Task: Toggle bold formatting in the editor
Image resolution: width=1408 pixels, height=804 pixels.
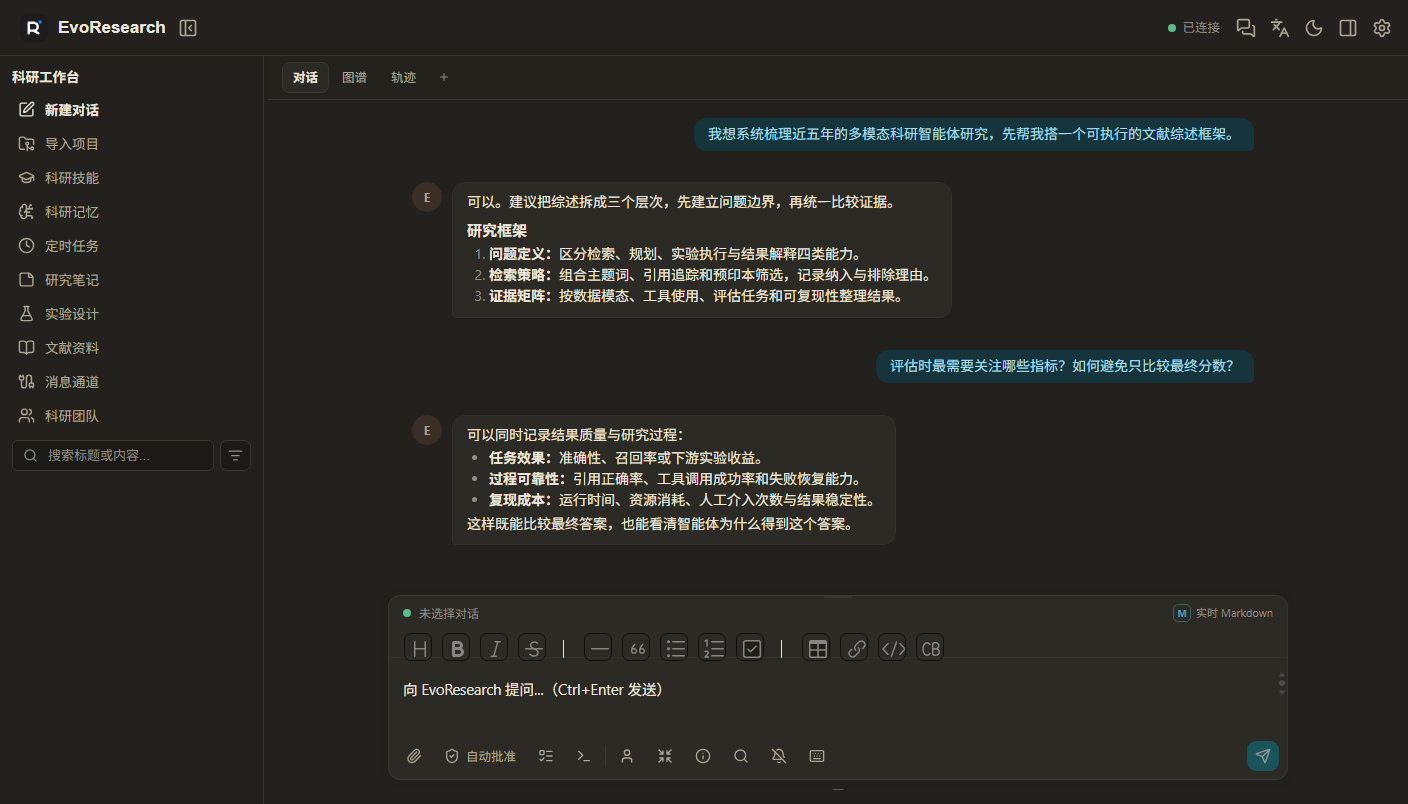Action: (x=456, y=648)
